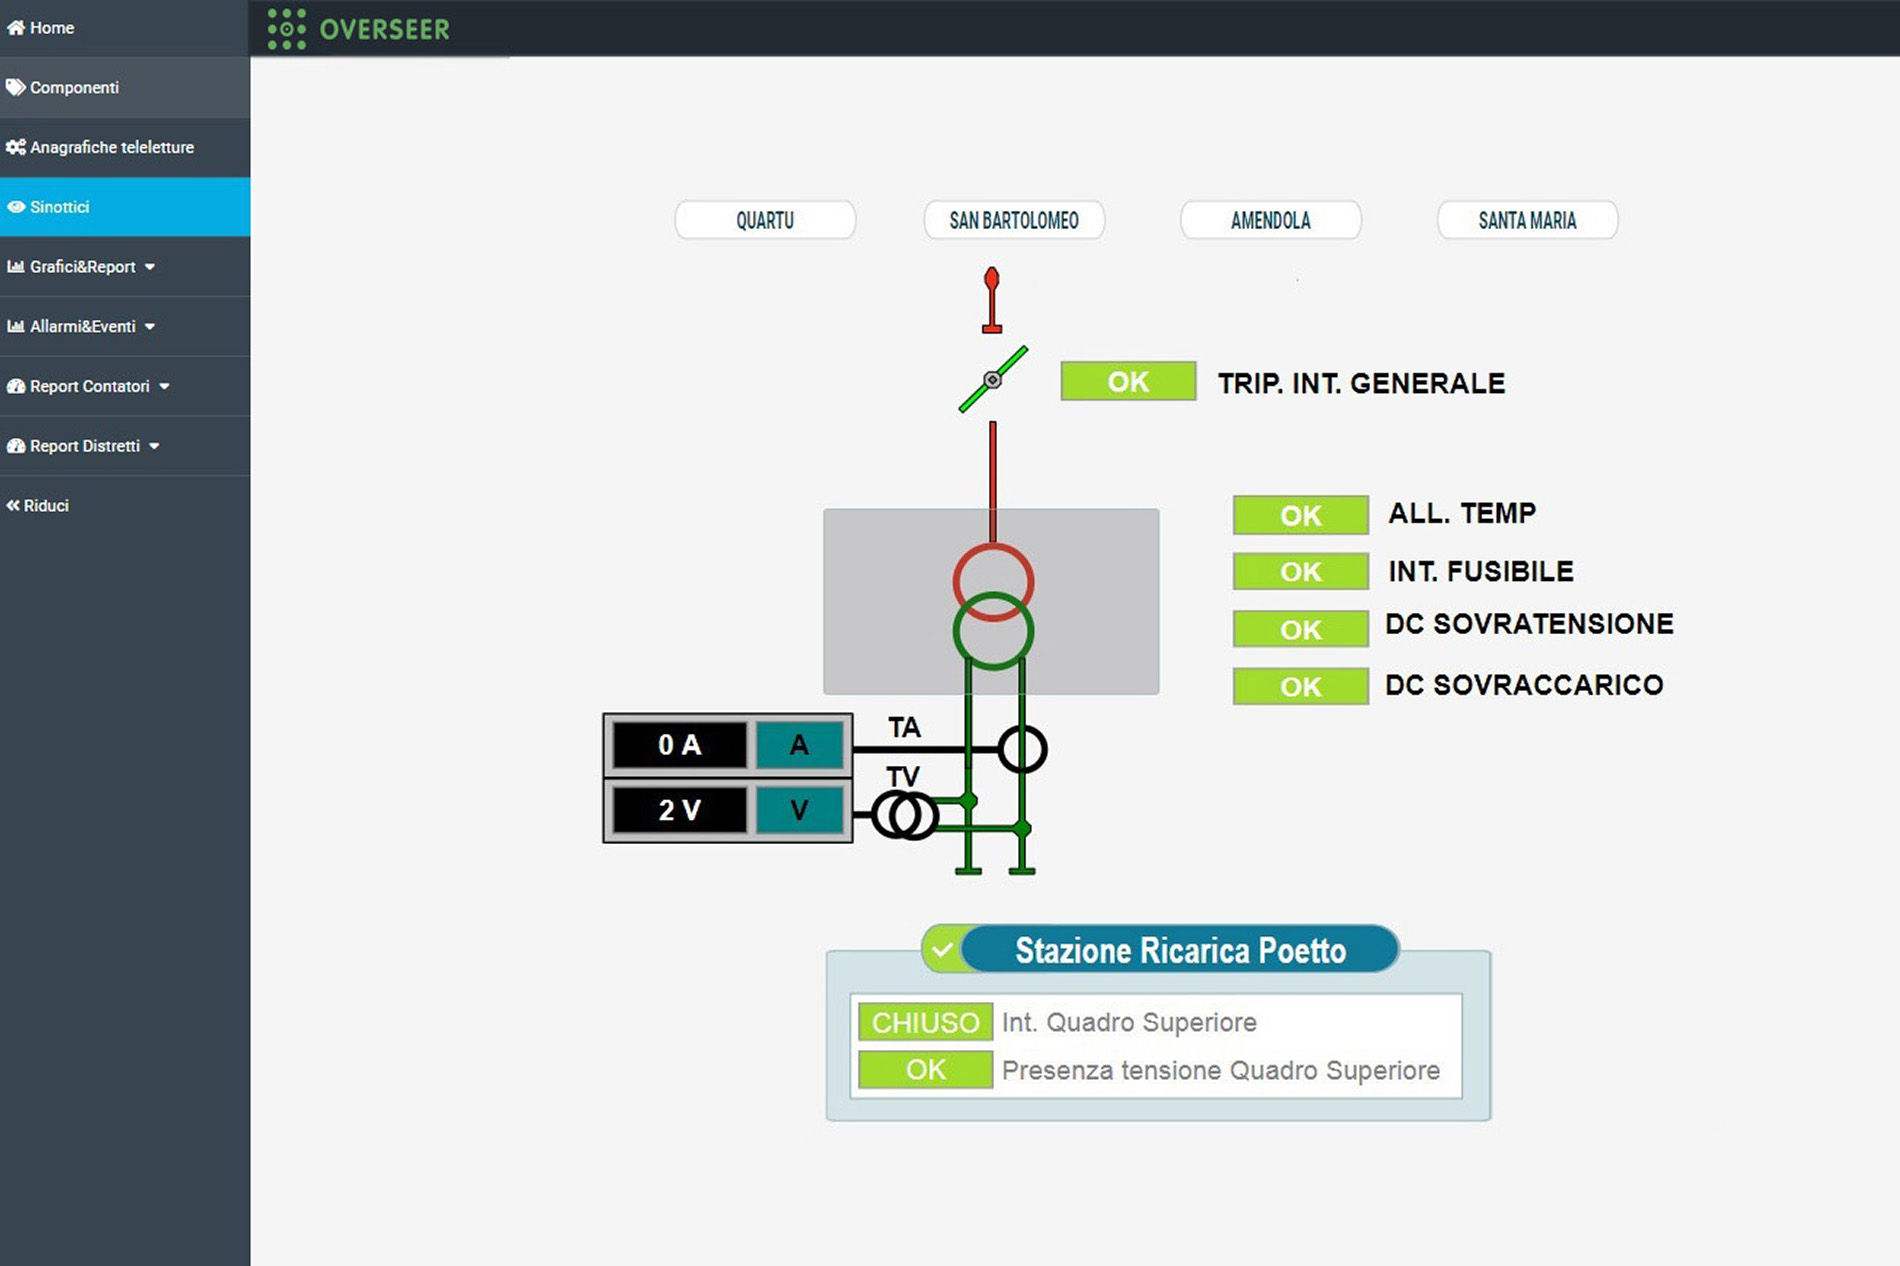
Task: Open the Componenti menu item
Action: tap(125, 87)
